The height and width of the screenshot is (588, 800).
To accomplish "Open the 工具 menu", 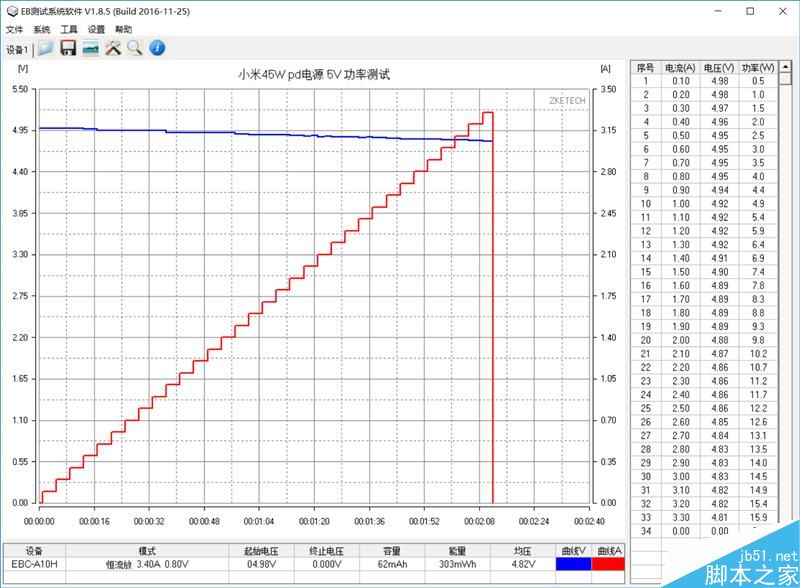I will [69, 30].
